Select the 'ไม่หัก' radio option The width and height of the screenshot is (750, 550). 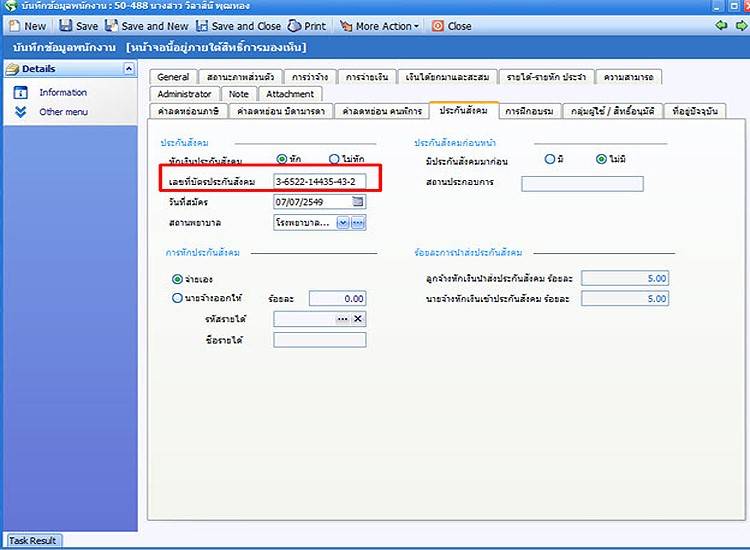(335, 160)
